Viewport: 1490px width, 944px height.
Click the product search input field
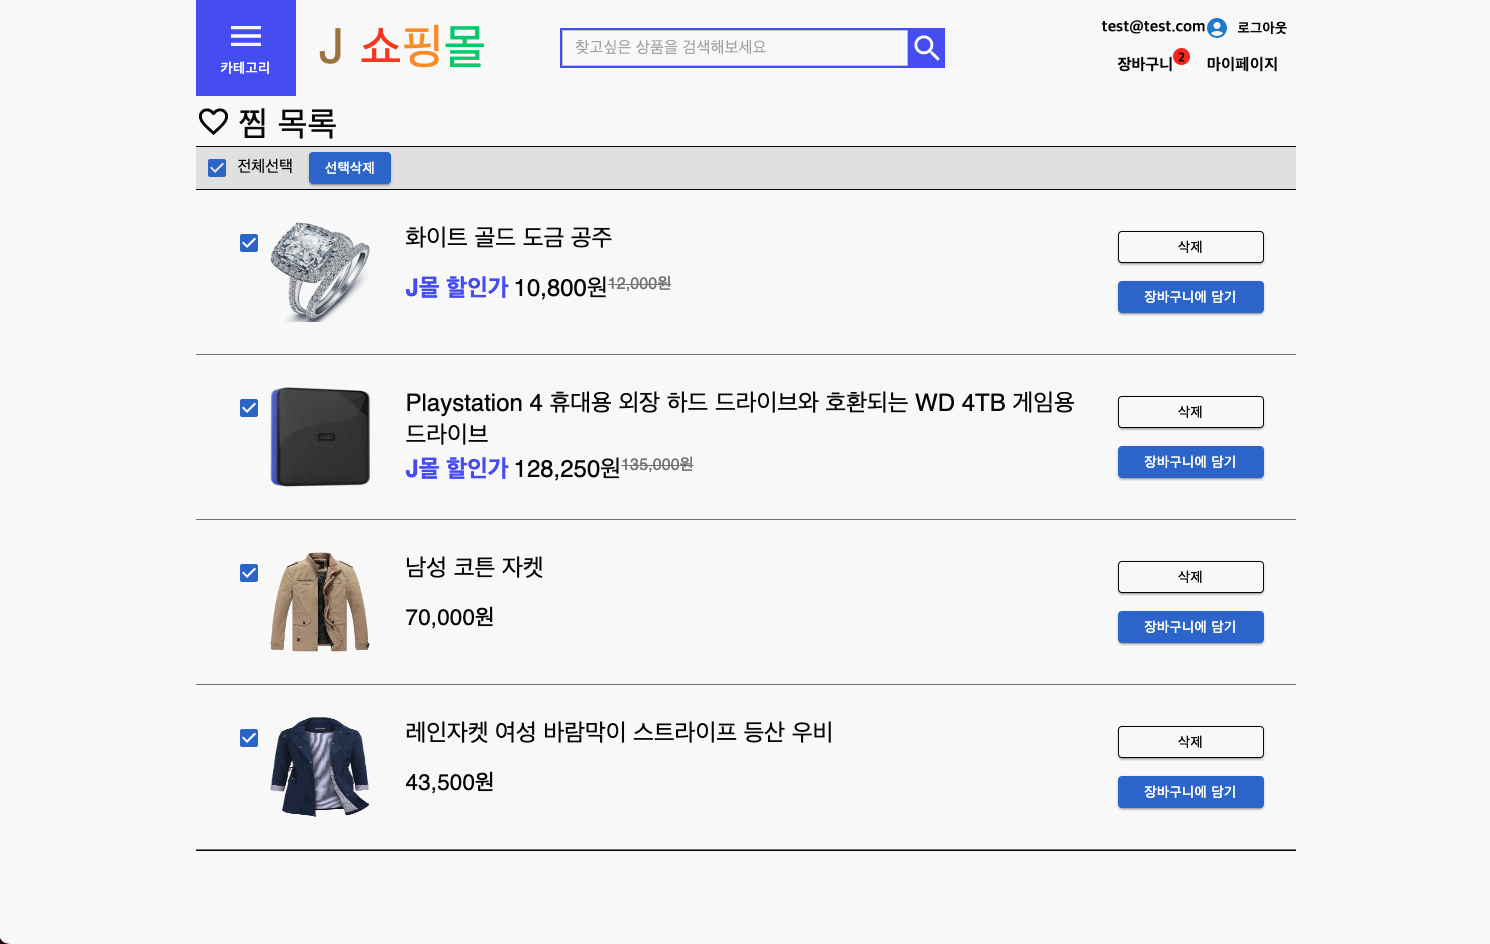(x=734, y=48)
